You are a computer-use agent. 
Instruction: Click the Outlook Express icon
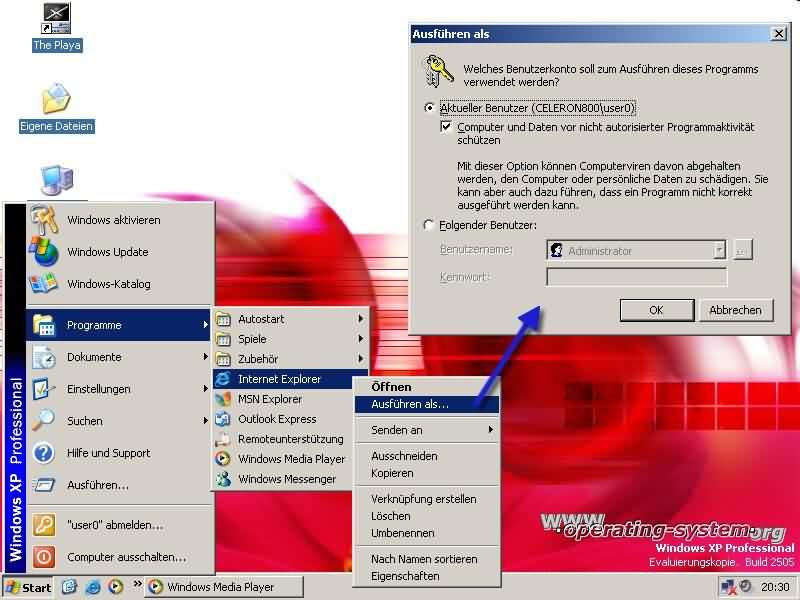pyautogui.click(x=223, y=419)
